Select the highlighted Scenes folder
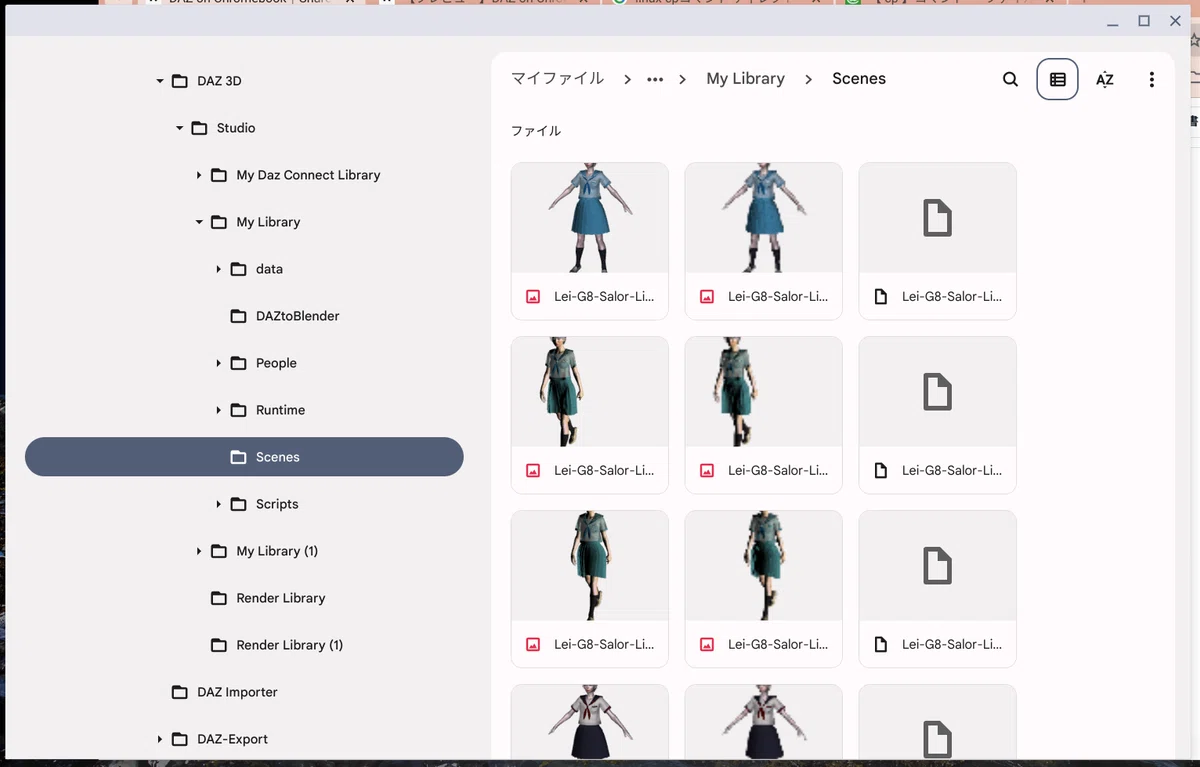Viewport: 1200px width, 767px height. pos(244,457)
